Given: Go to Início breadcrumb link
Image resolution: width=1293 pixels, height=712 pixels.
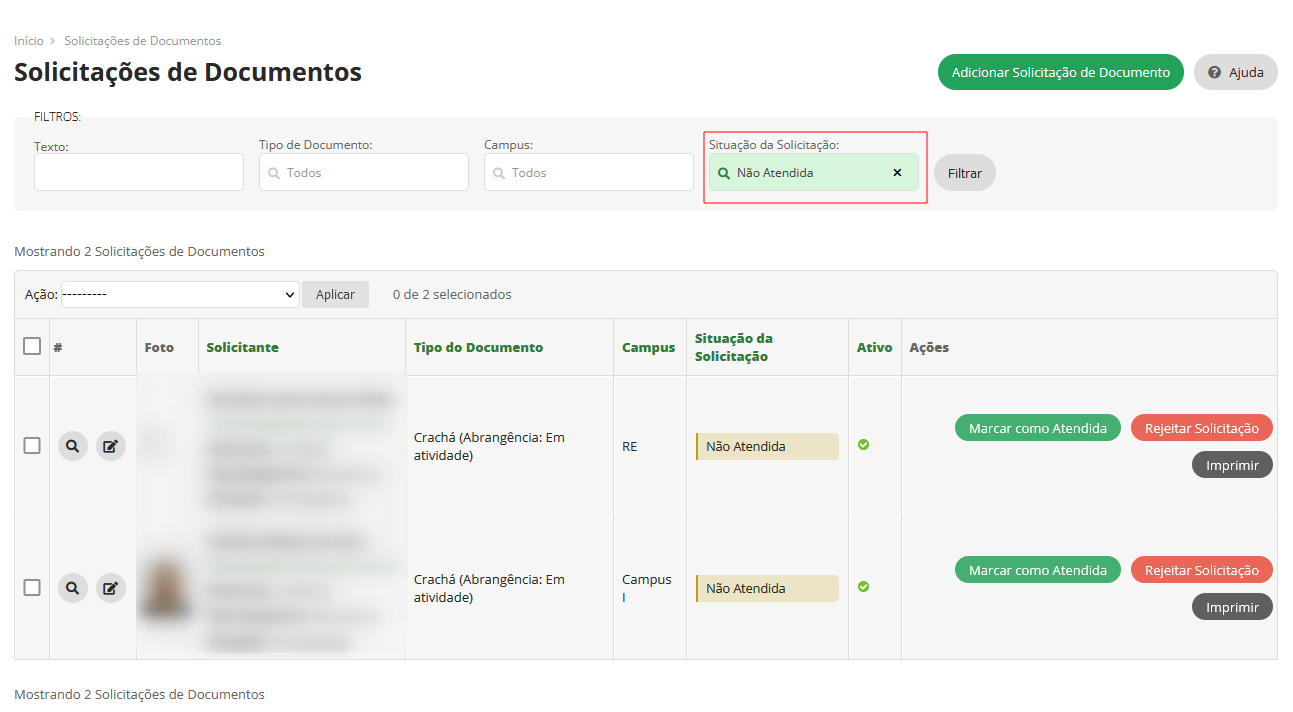Looking at the screenshot, I should click(29, 41).
